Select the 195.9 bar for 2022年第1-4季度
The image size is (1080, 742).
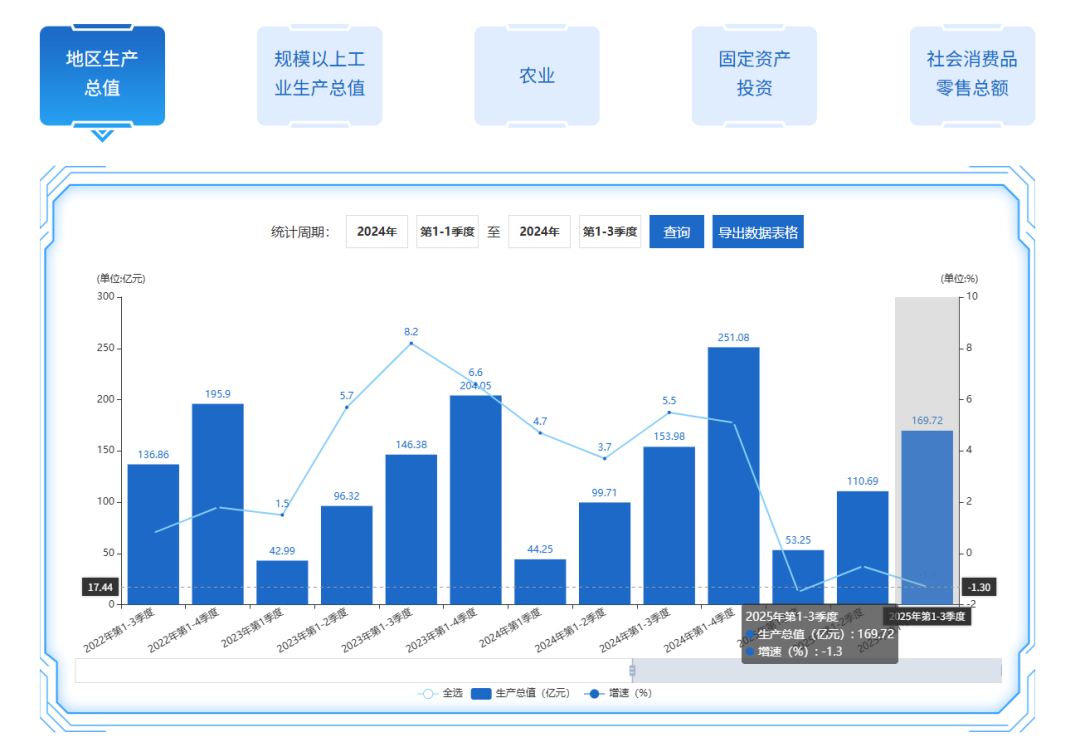click(x=218, y=503)
